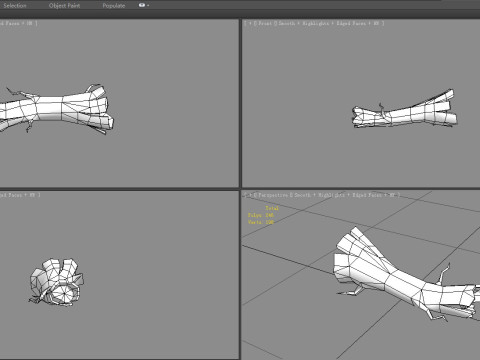The height and width of the screenshot is (360, 480).
Task: Click the Edged Faces label in the bottom-left viewport
Action: coord(11,195)
